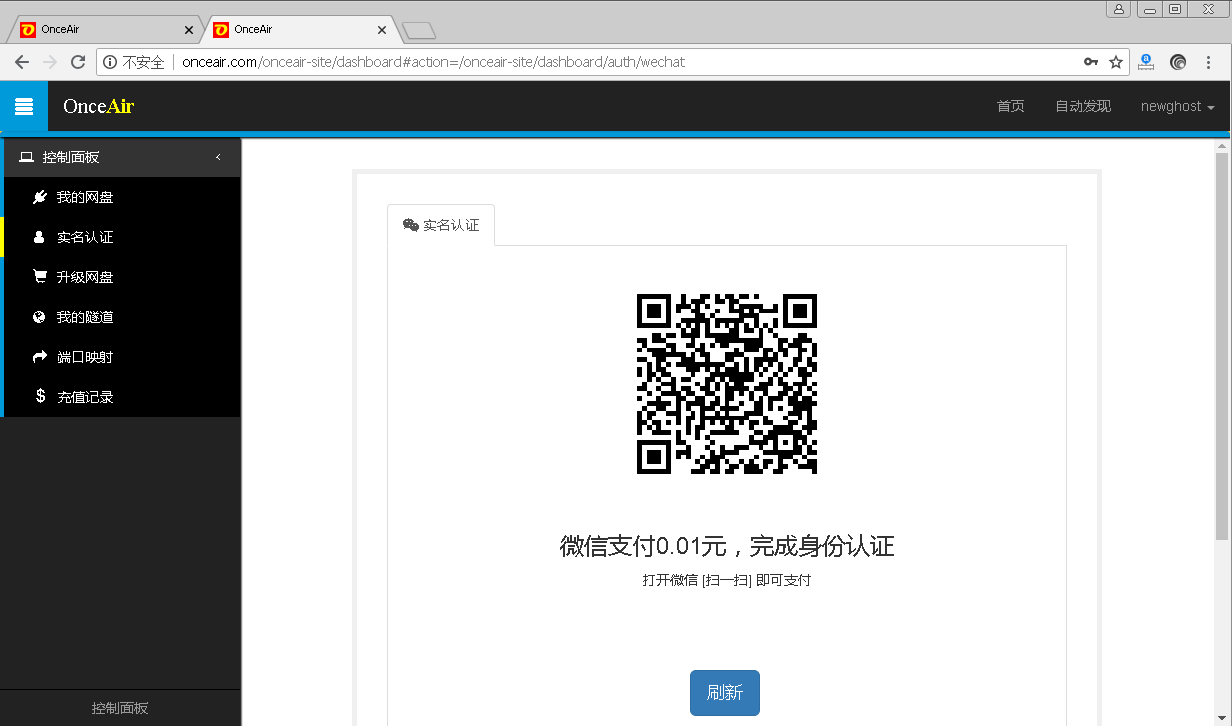
Task: Click the 微信支付0.01元 heading text
Action: coord(727,546)
